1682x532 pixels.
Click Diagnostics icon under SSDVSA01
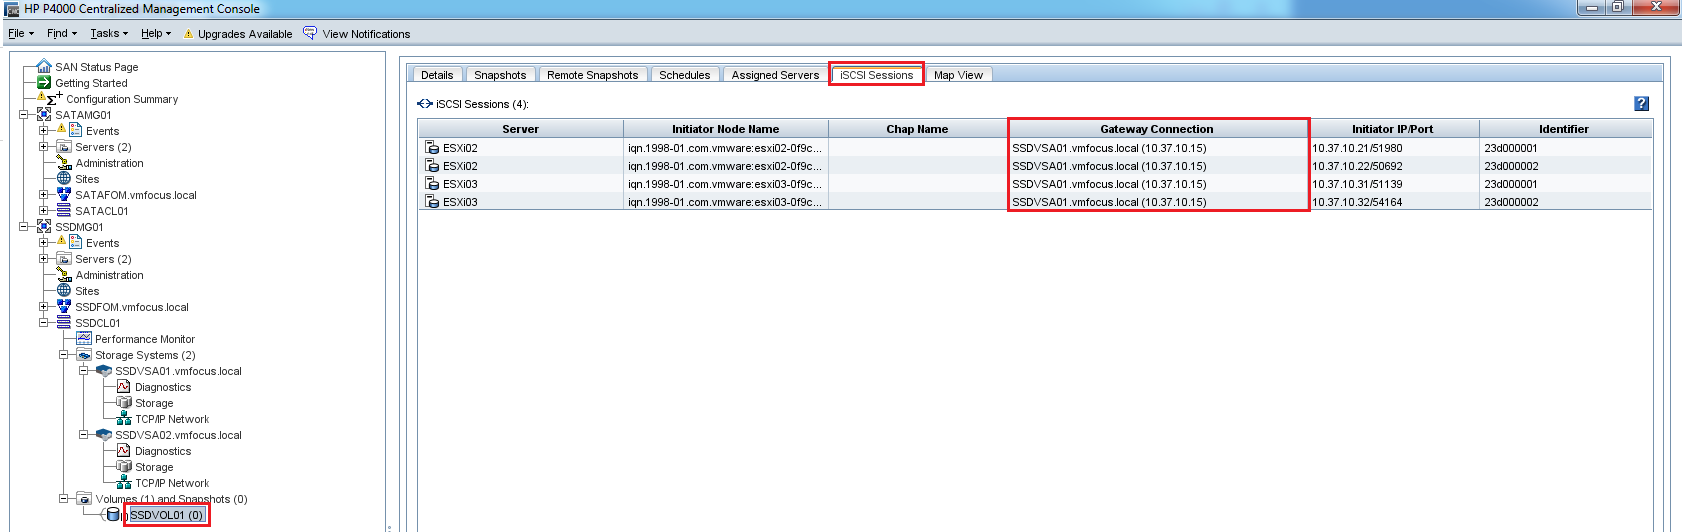124,387
